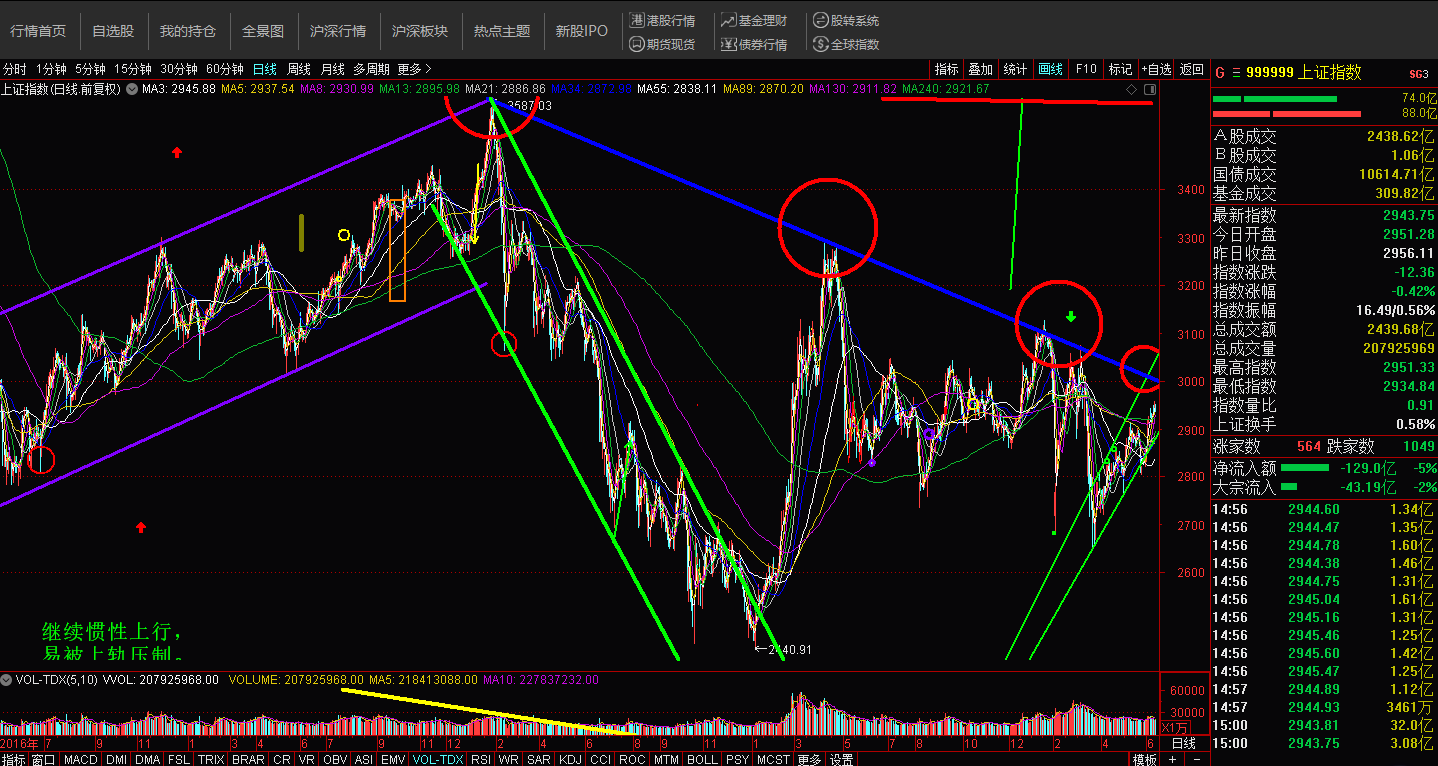Open the 全景图 tab
Image resolution: width=1438 pixels, height=766 pixels.
click(x=263, y=31)
